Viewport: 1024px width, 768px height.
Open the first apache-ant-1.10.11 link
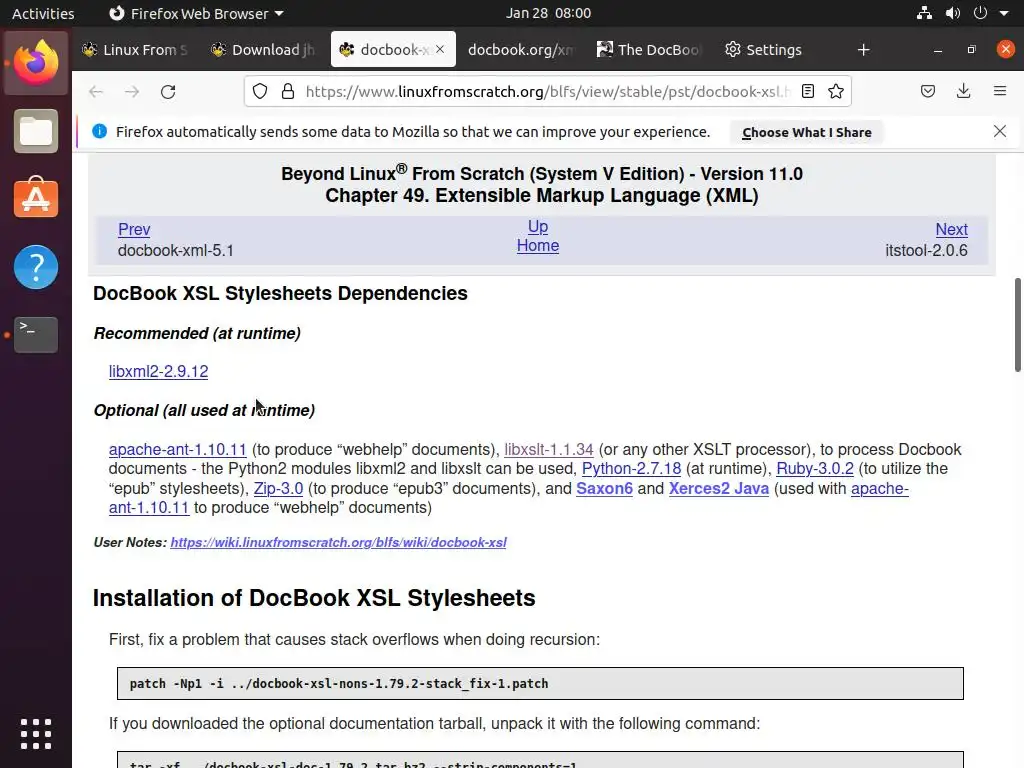pyautogui.click(x=178, y=449)
